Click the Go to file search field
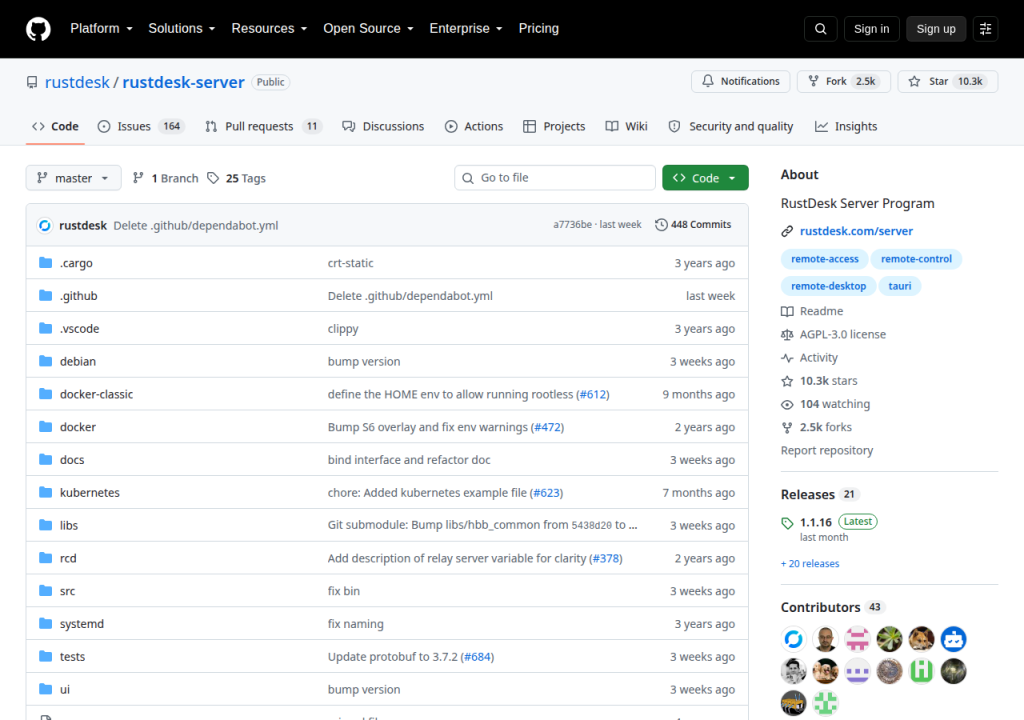This screenshot has width=1024, height=720. click(555, 178)
